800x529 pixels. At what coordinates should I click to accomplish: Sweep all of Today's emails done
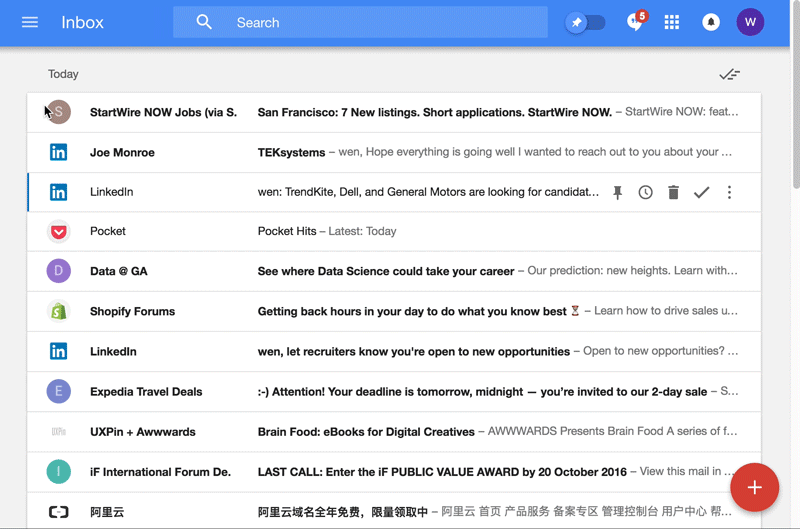pos(730,74)
